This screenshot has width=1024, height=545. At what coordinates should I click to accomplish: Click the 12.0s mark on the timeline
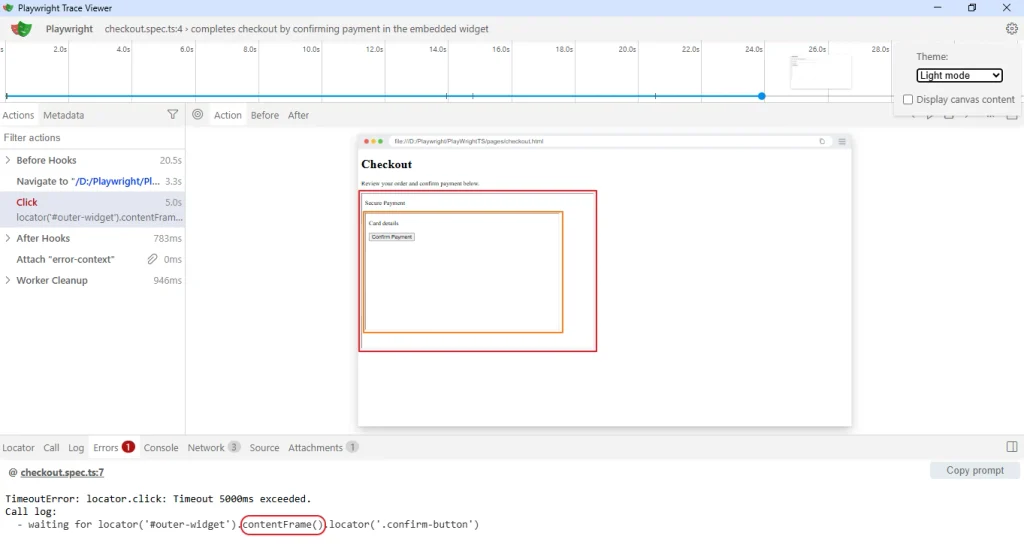pos(374,49)
